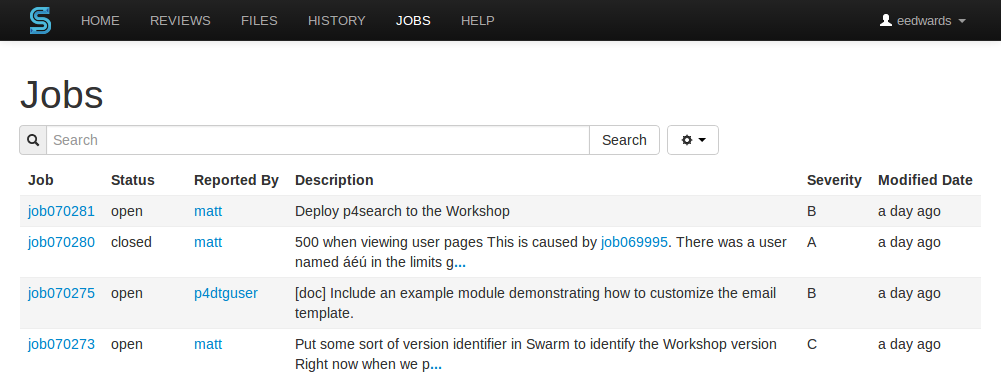Open job070275 link
The image size is (1001, 379).
tap(61, 294)
